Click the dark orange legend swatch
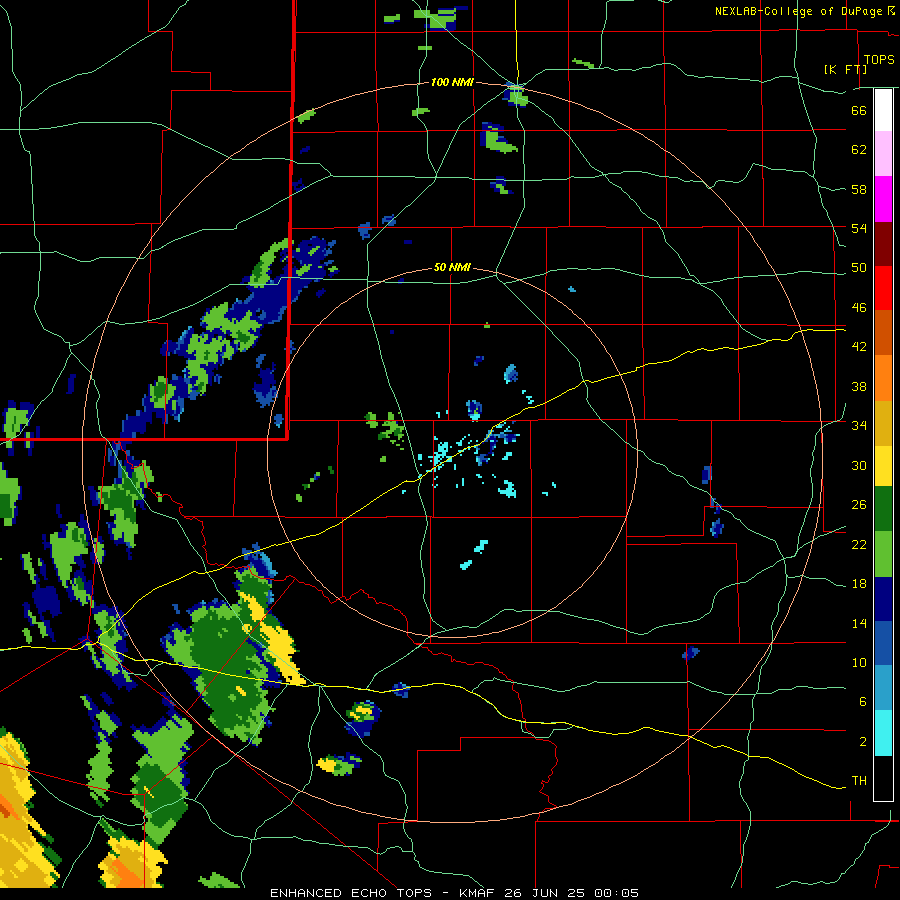900x900 pixels. [883, 332]
